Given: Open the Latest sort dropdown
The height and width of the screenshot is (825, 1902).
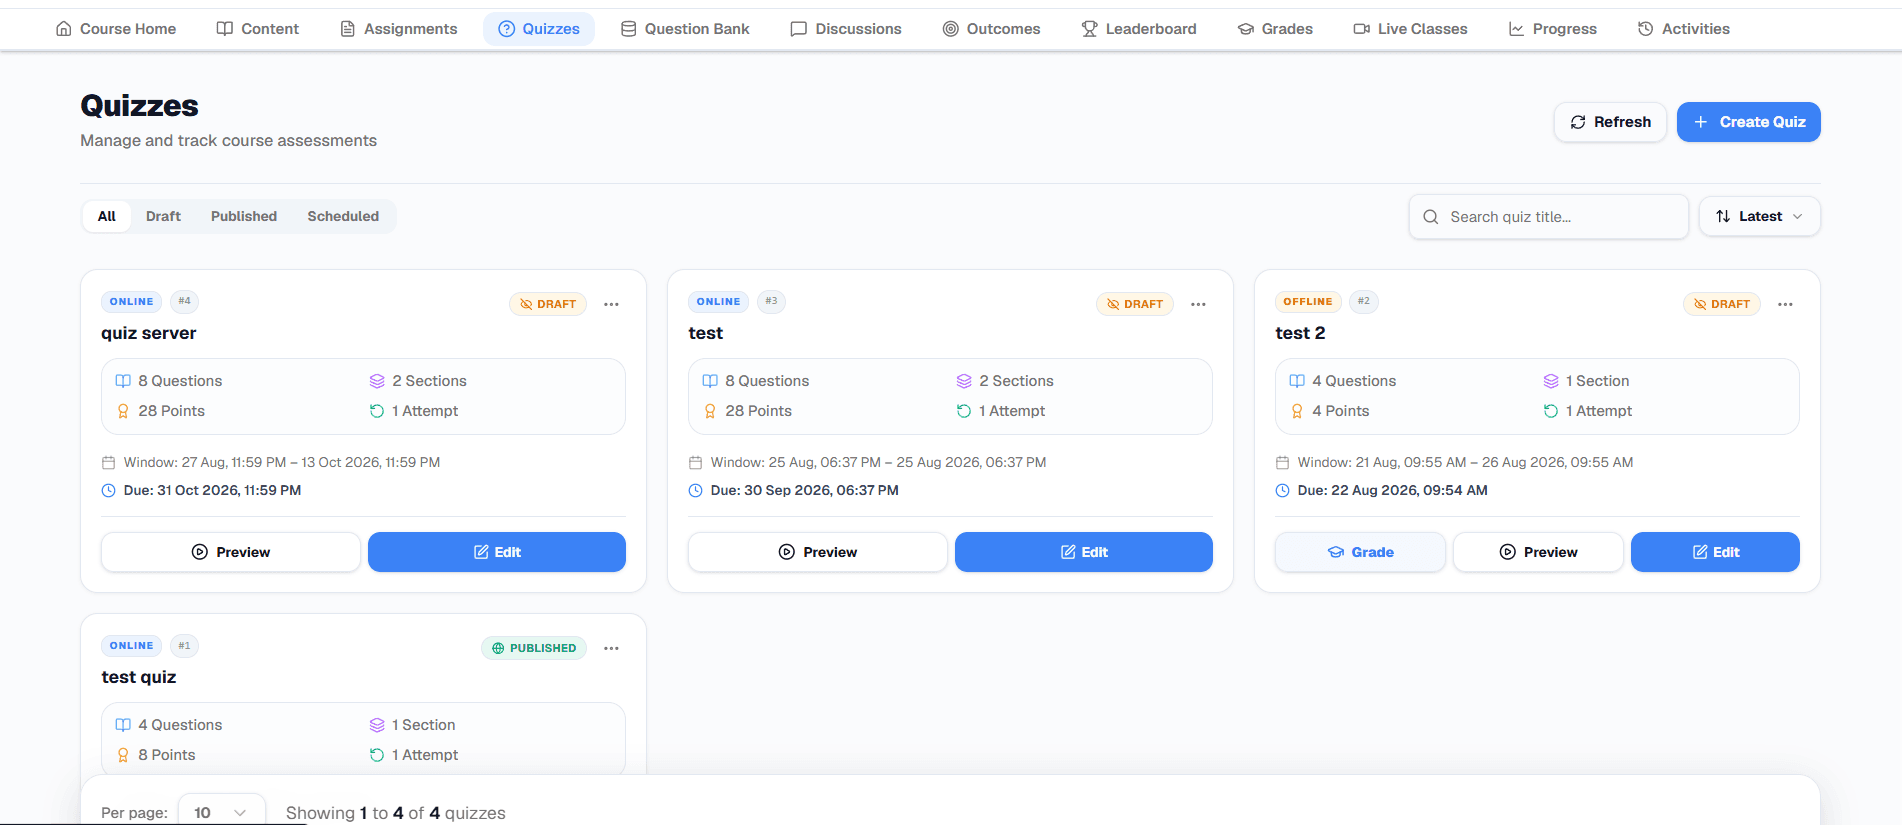Looking at the screenshot, I should 1760,216.
